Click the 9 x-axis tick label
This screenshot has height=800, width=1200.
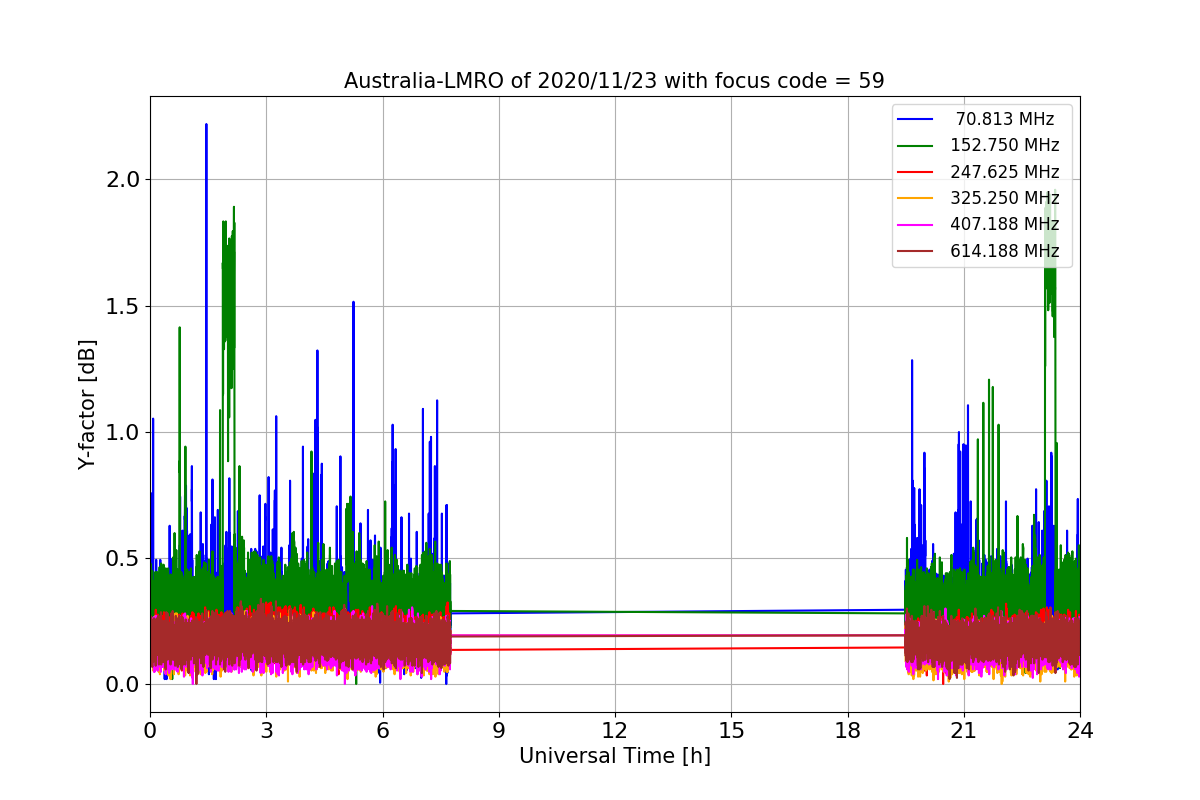point(499,730)
